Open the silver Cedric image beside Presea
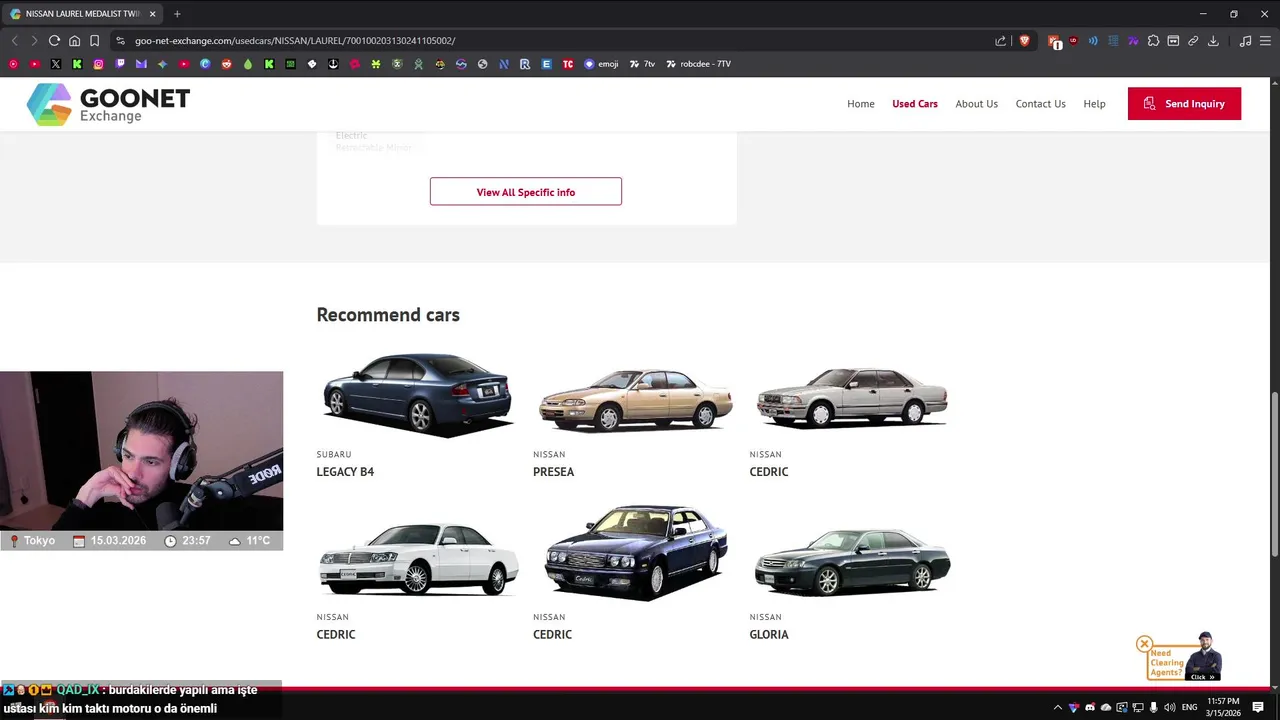The width and height of the screenshot is (1280, 720). point(852,397)
